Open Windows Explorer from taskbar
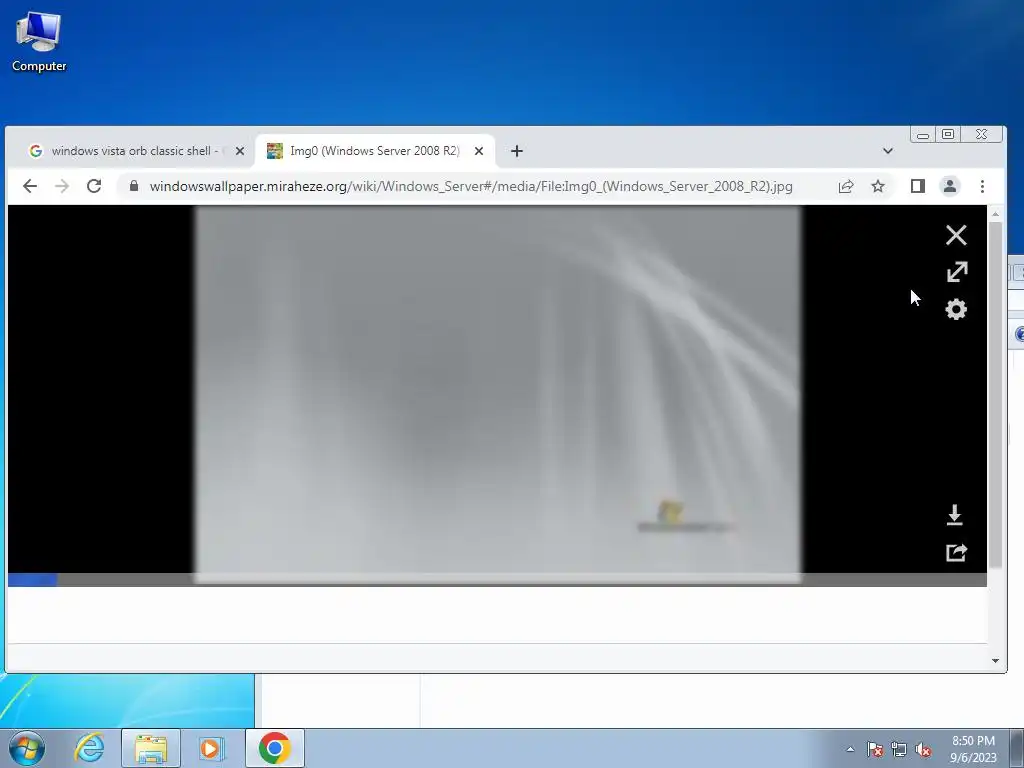The height and width of the screenshot is (768, 1024). pyautogui.click(x=151, y=748)
